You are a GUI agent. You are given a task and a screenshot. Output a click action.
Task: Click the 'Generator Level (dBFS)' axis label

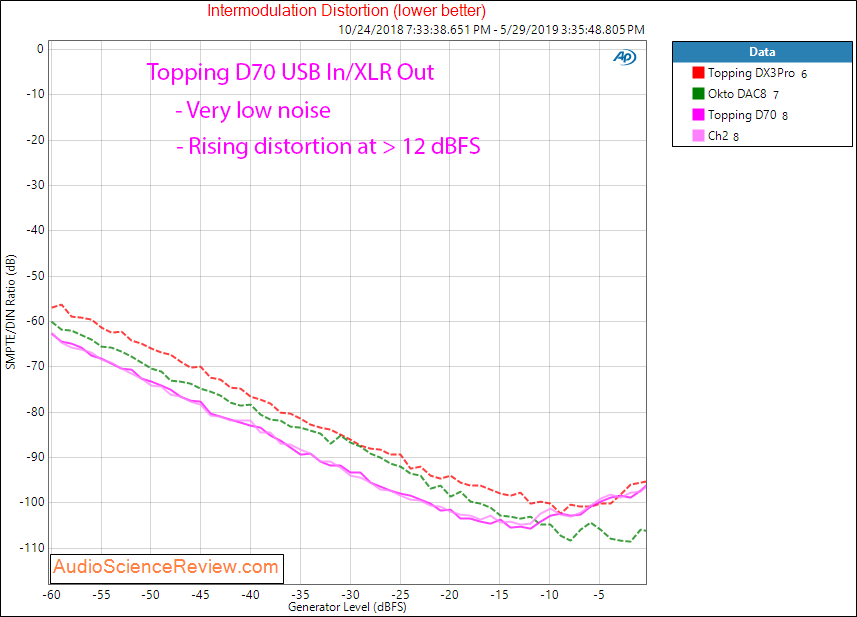(347, 607)
